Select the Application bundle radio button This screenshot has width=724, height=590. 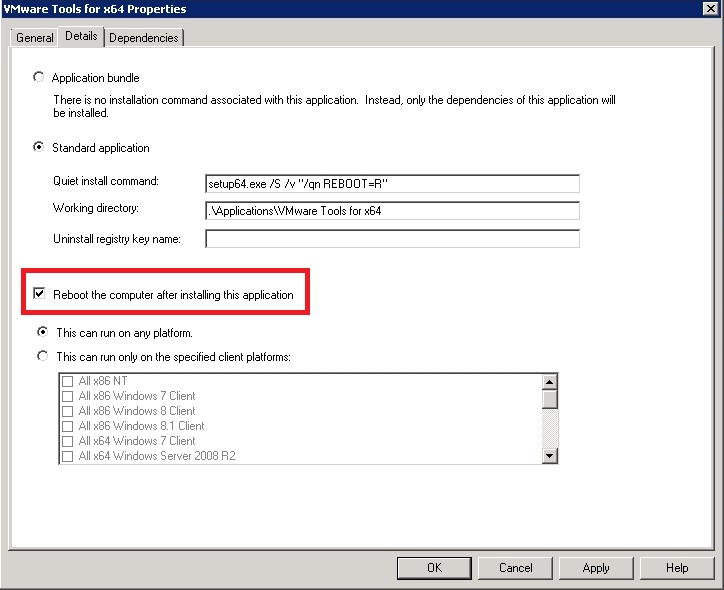(x=39, y=77)
